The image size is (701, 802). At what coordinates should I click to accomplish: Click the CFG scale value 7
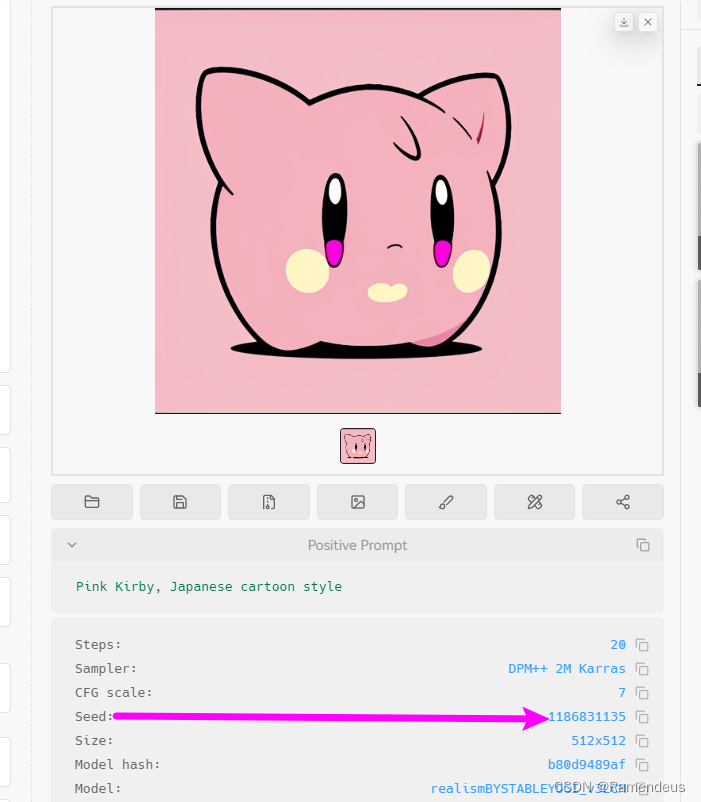622,693
